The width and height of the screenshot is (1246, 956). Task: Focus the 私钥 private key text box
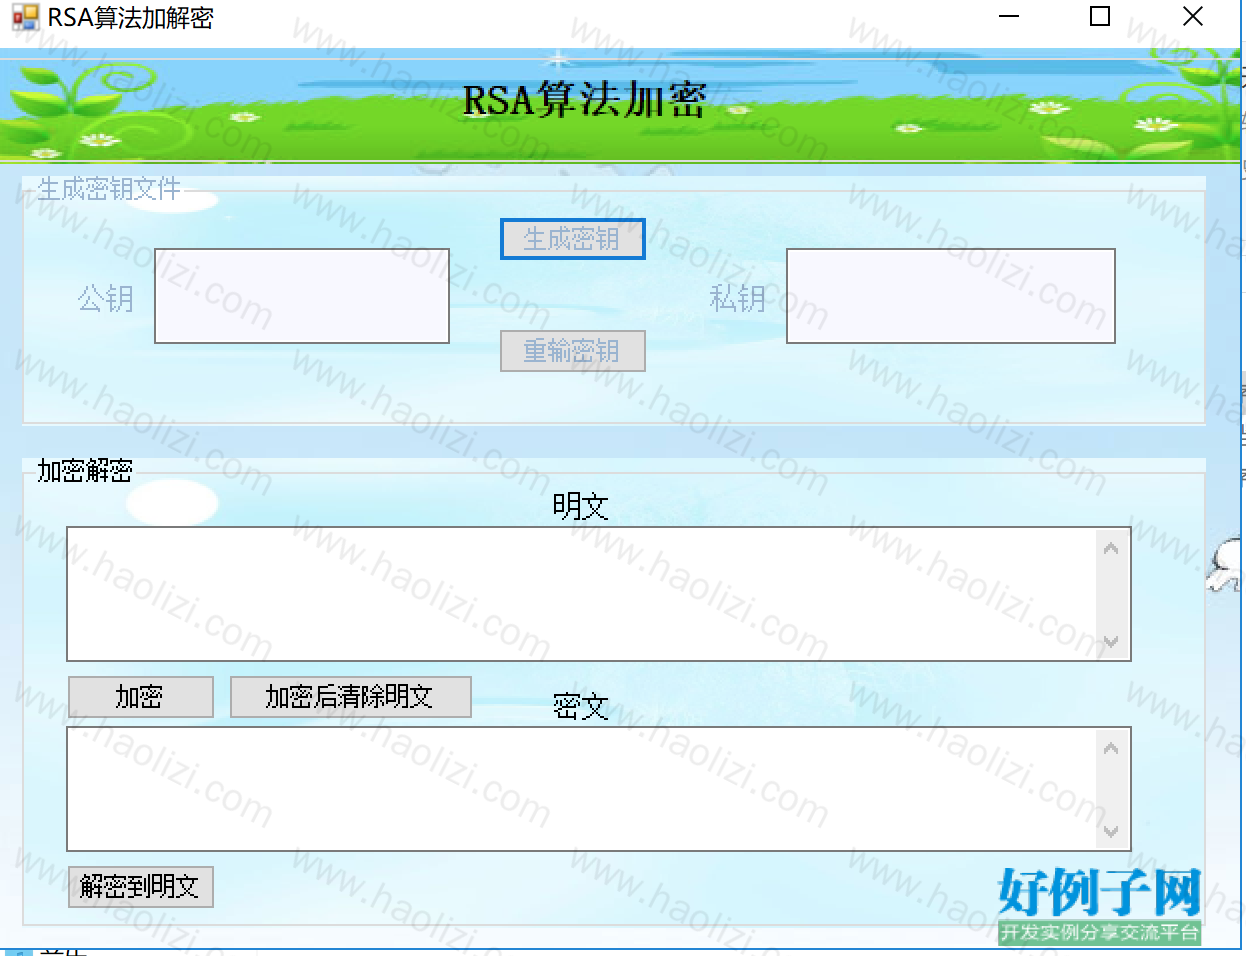[x=951, y=296]
